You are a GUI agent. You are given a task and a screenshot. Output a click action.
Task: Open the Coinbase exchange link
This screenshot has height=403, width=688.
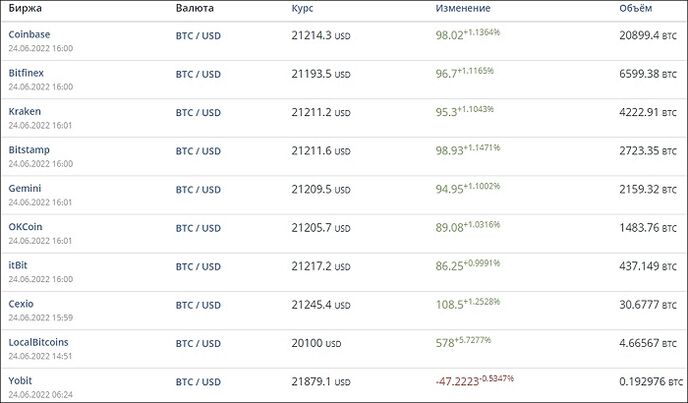[x=29, y=34]
